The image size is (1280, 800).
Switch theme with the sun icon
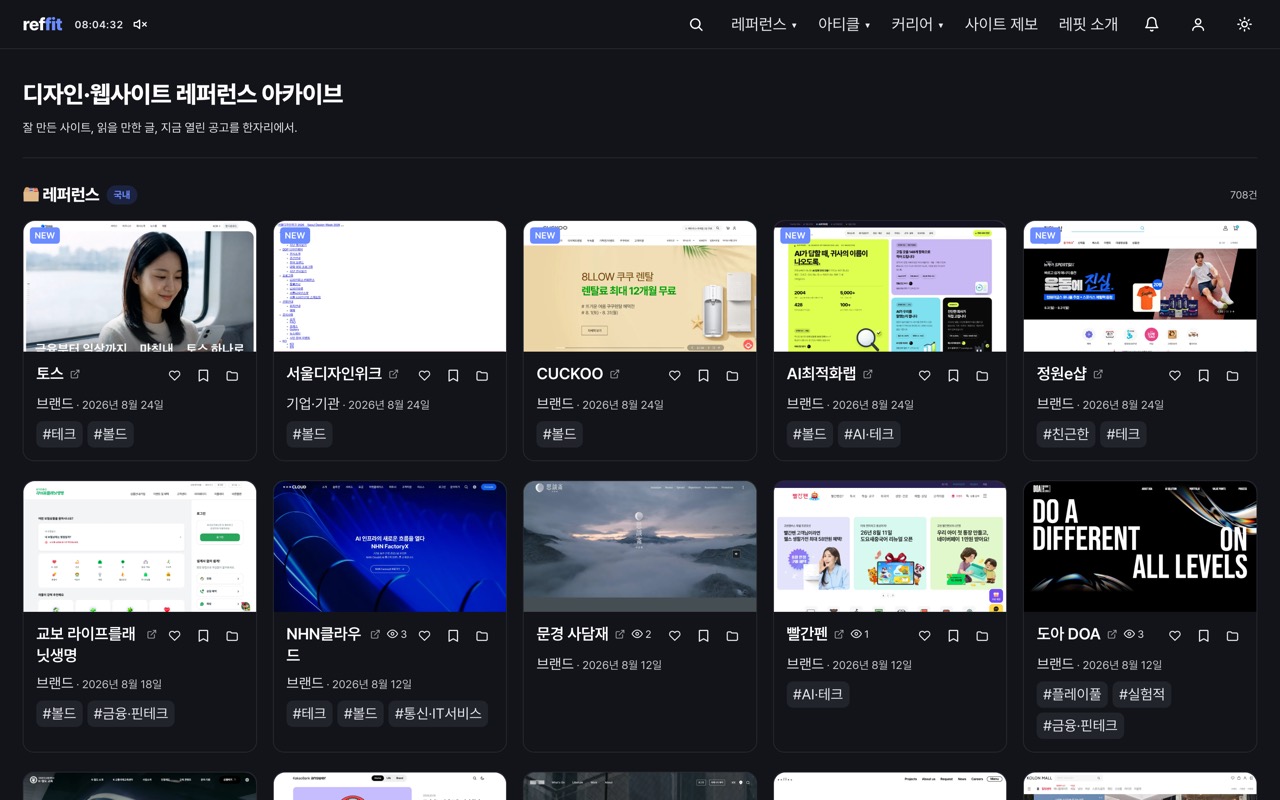click(x=1244, y=24)
